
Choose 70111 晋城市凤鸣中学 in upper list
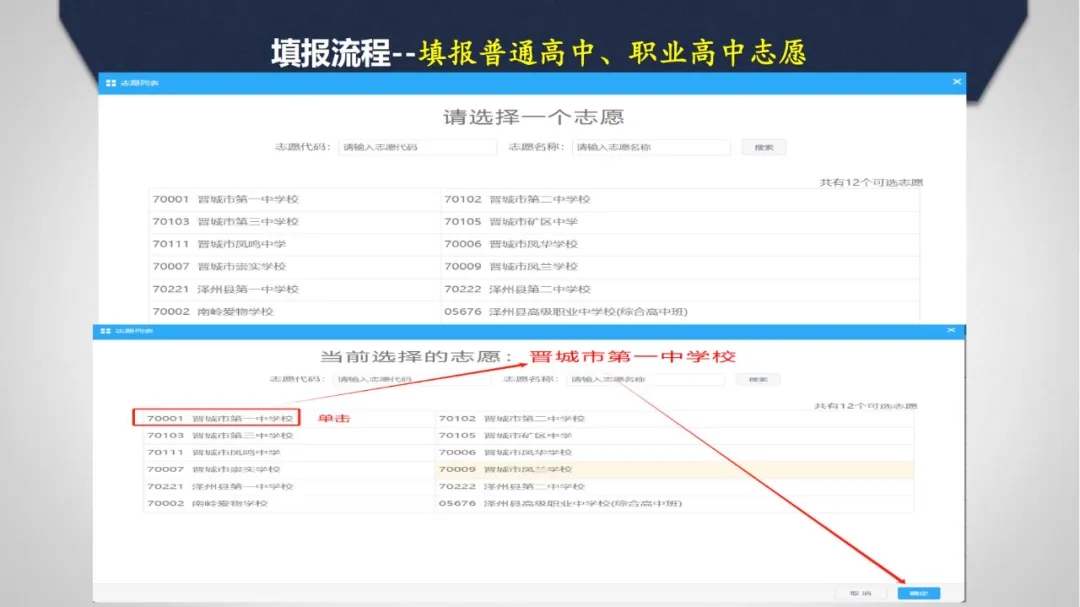[x=219, y=244]
